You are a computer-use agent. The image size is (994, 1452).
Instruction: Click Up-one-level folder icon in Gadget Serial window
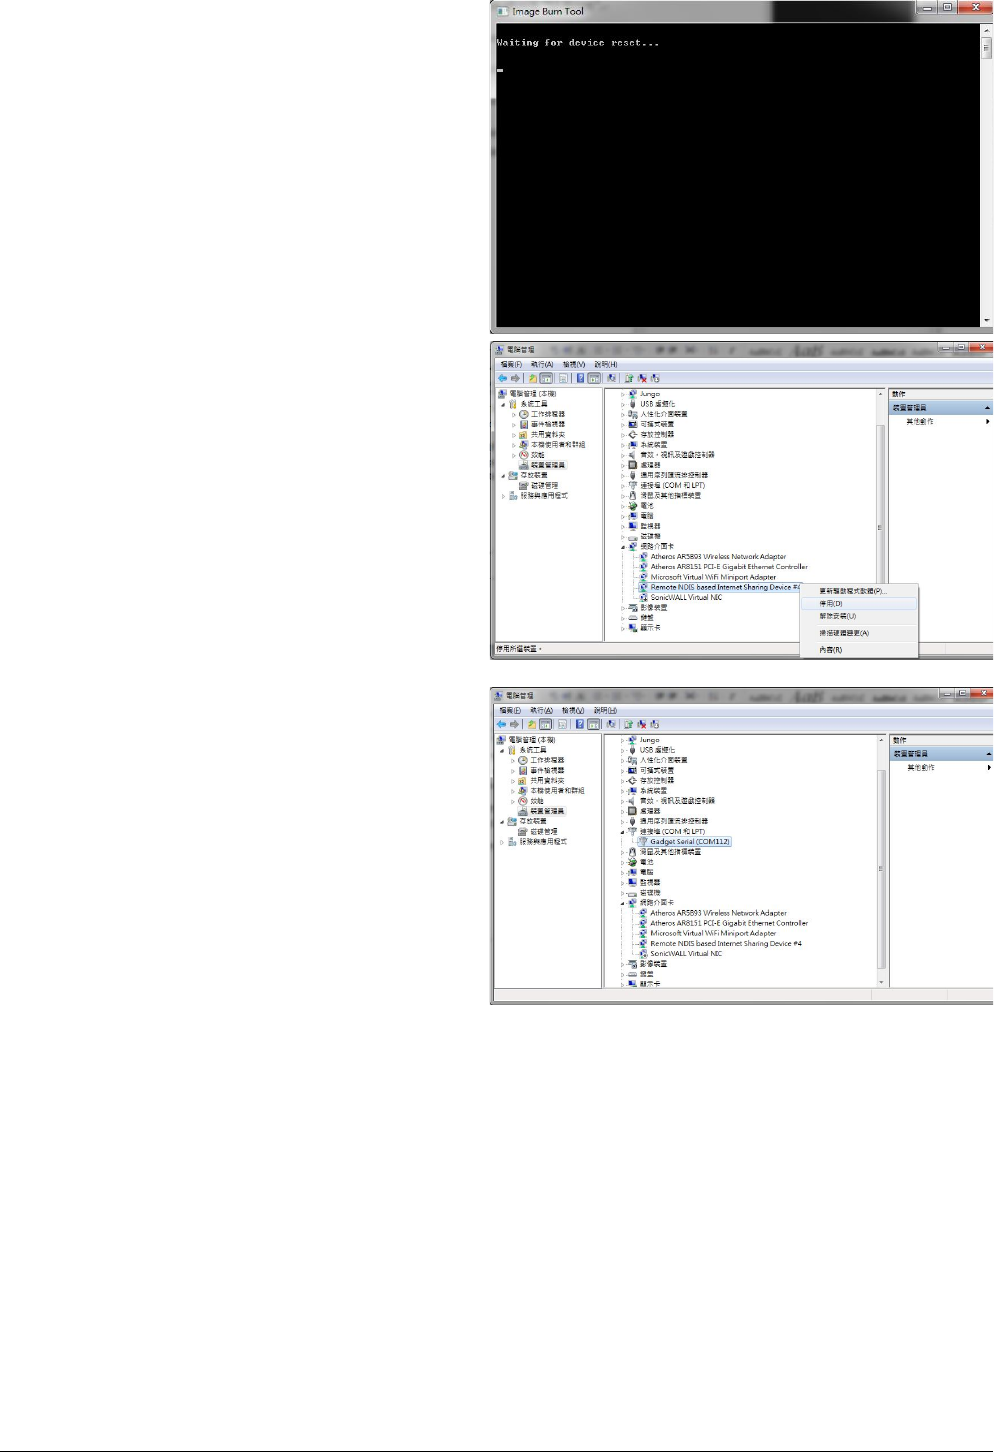pyautogui.click(x=533, y=724)
